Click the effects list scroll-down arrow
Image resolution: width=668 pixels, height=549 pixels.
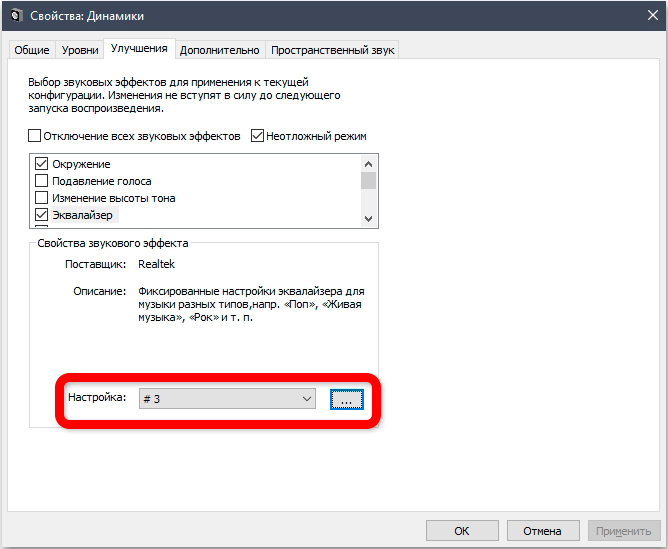(369, 219)
